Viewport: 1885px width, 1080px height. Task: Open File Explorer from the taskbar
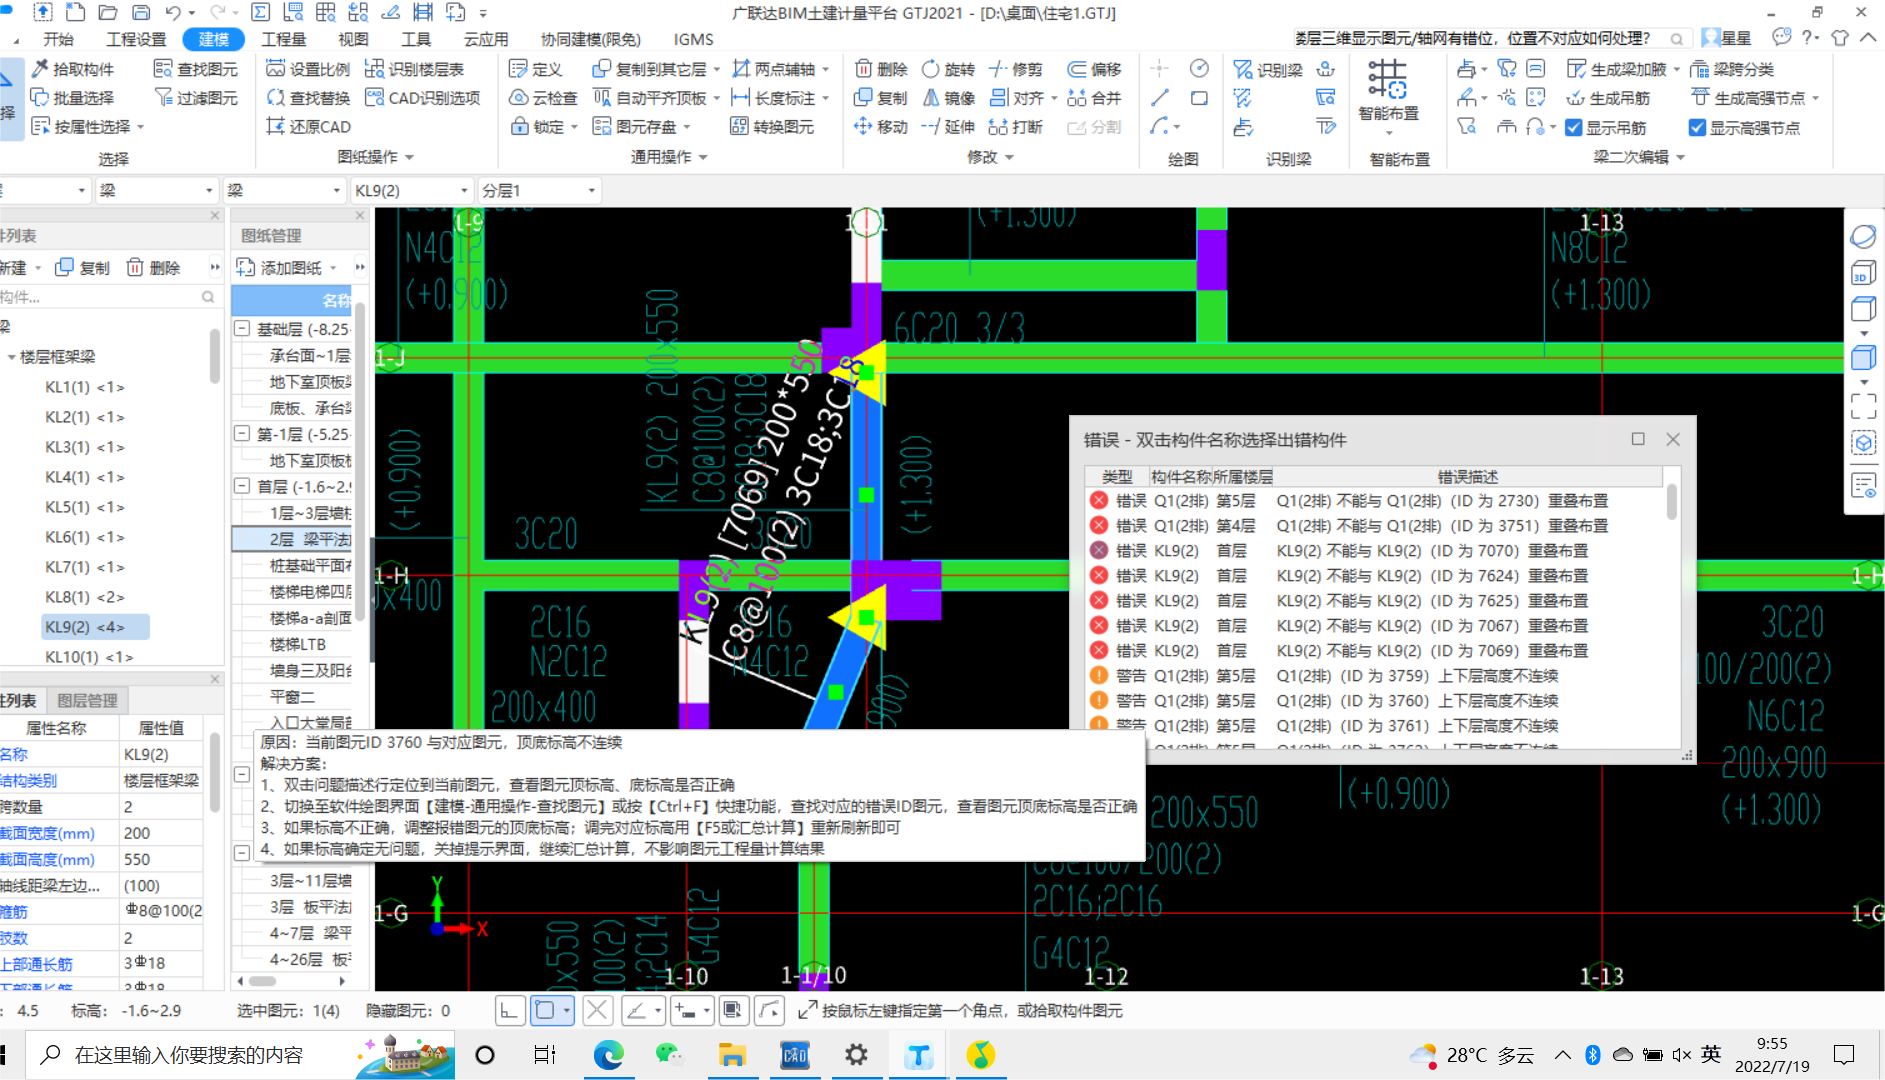(732, 1055)
